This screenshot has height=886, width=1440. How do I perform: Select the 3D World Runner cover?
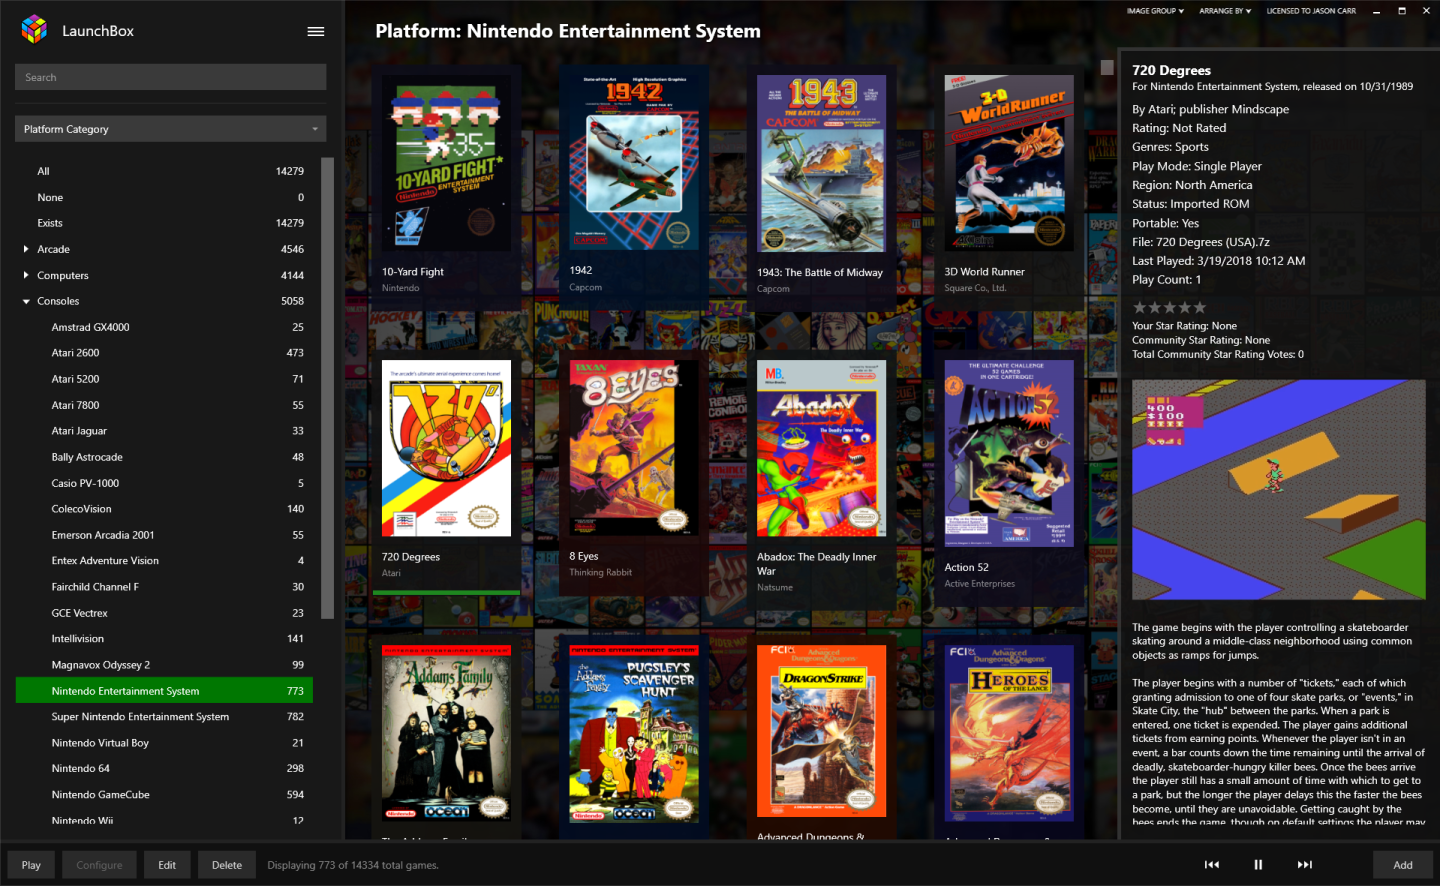1009,163
